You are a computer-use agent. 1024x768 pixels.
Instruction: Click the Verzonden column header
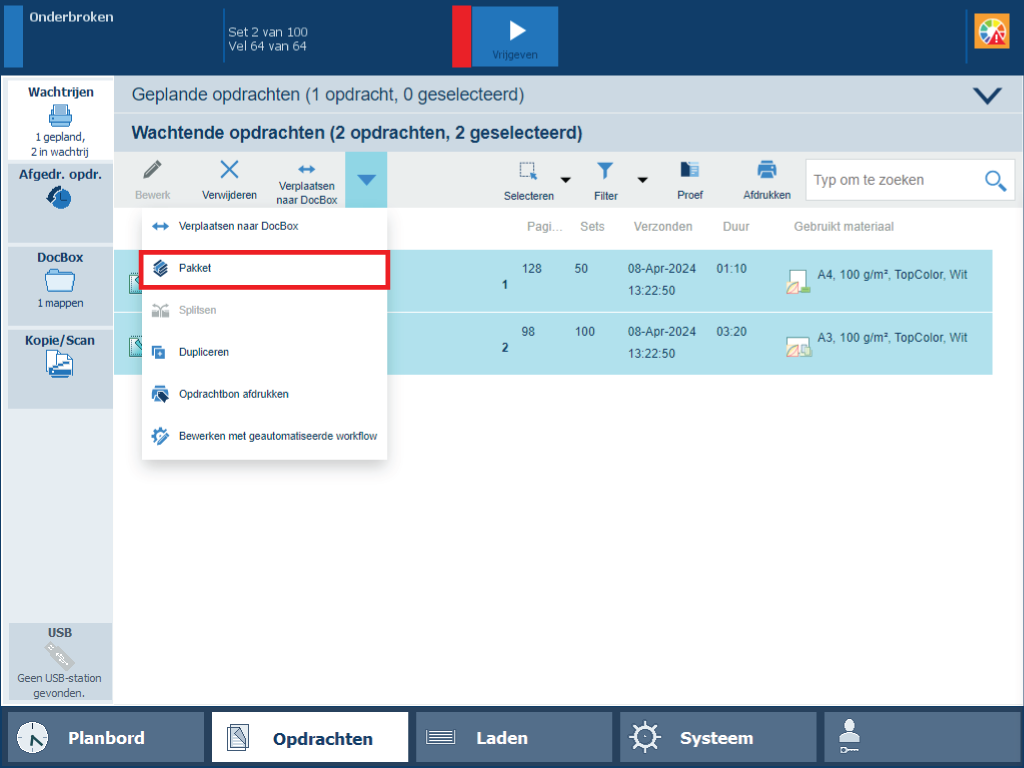click(x=662, y=227)
